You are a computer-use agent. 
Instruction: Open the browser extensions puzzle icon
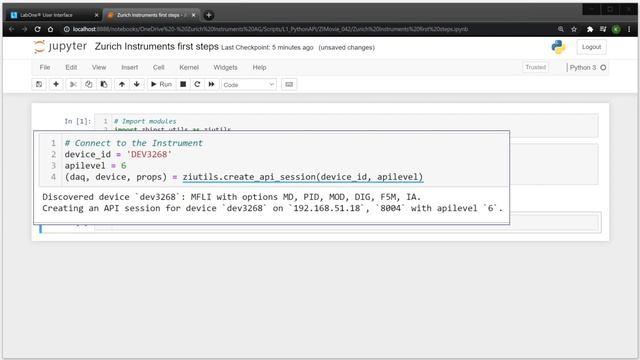point(589,29)
